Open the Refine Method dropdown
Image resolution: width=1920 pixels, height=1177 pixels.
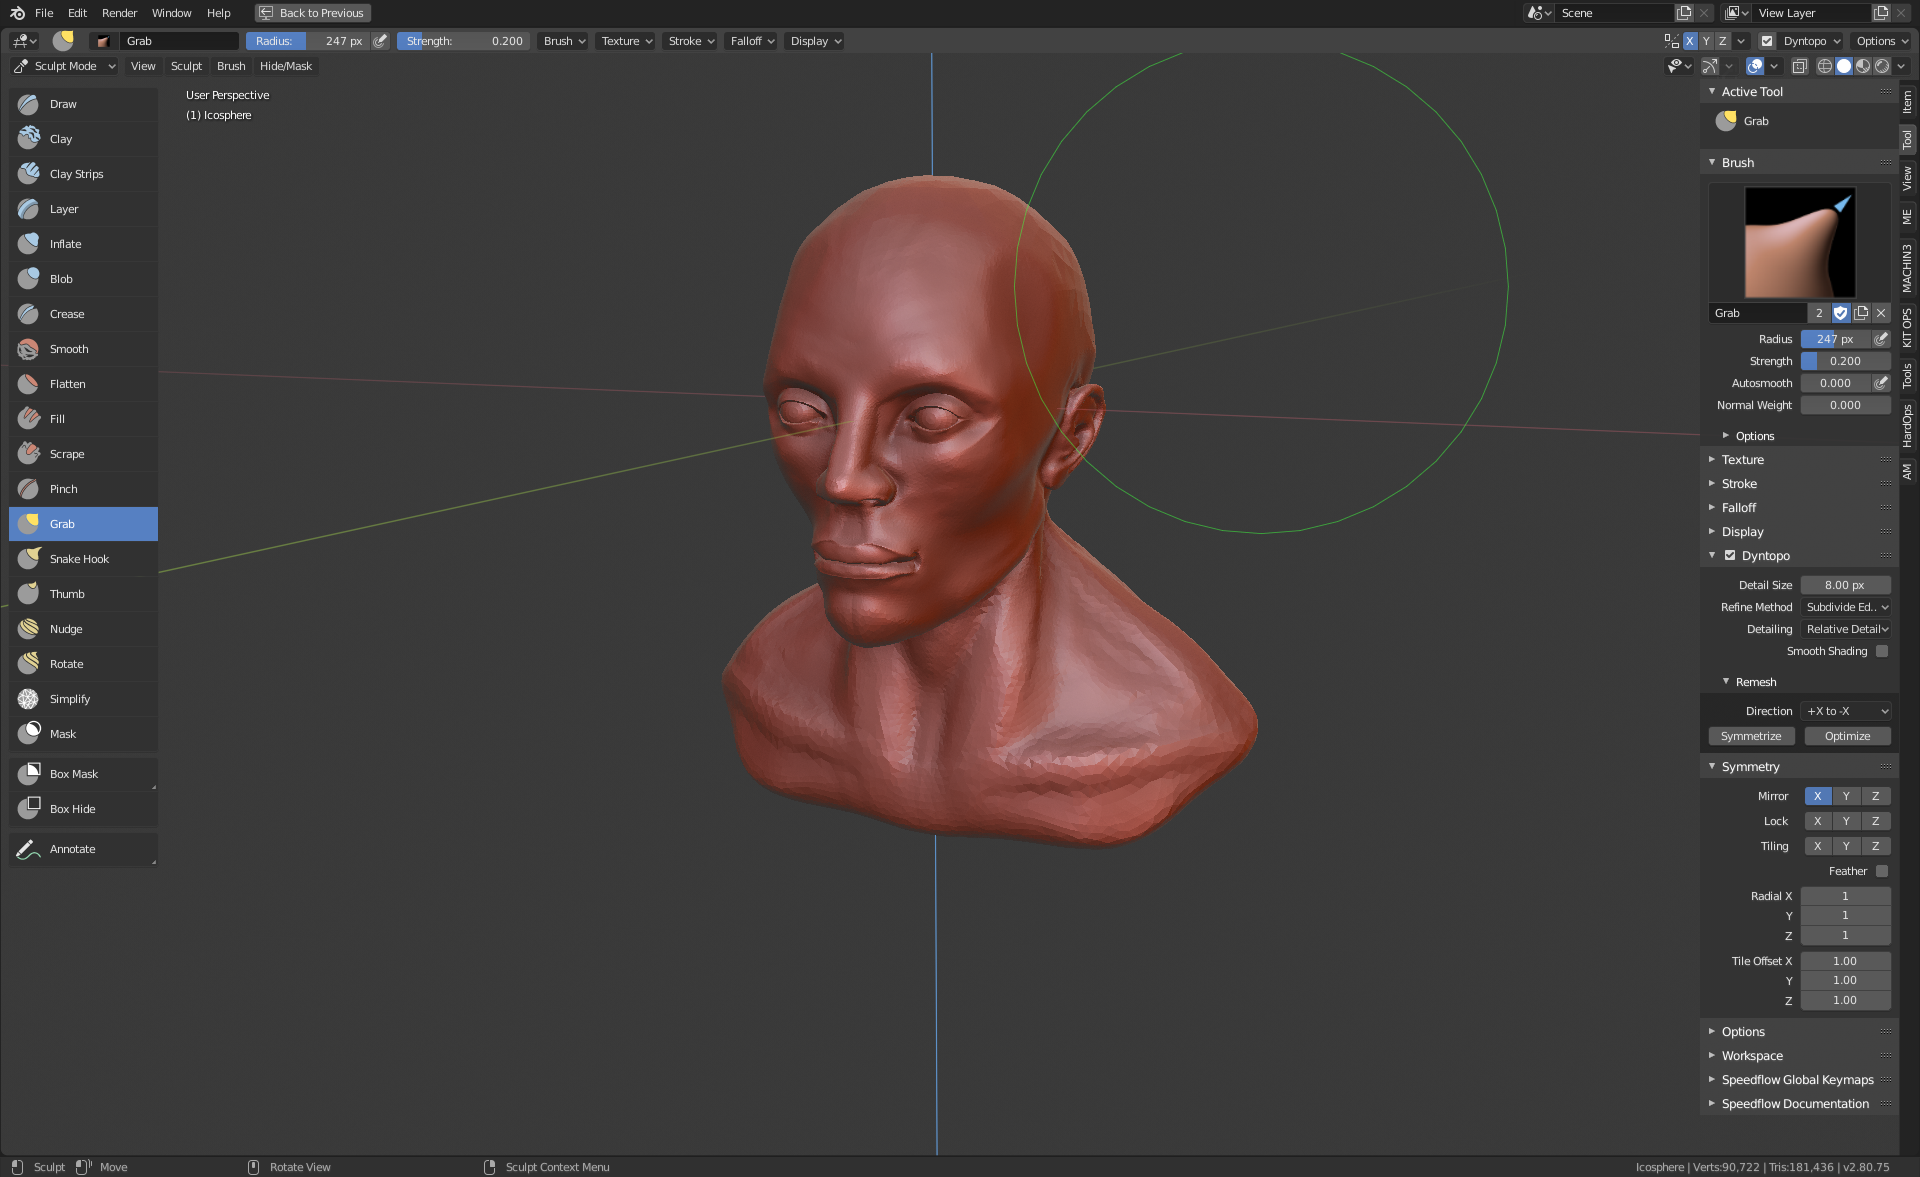1846,607
